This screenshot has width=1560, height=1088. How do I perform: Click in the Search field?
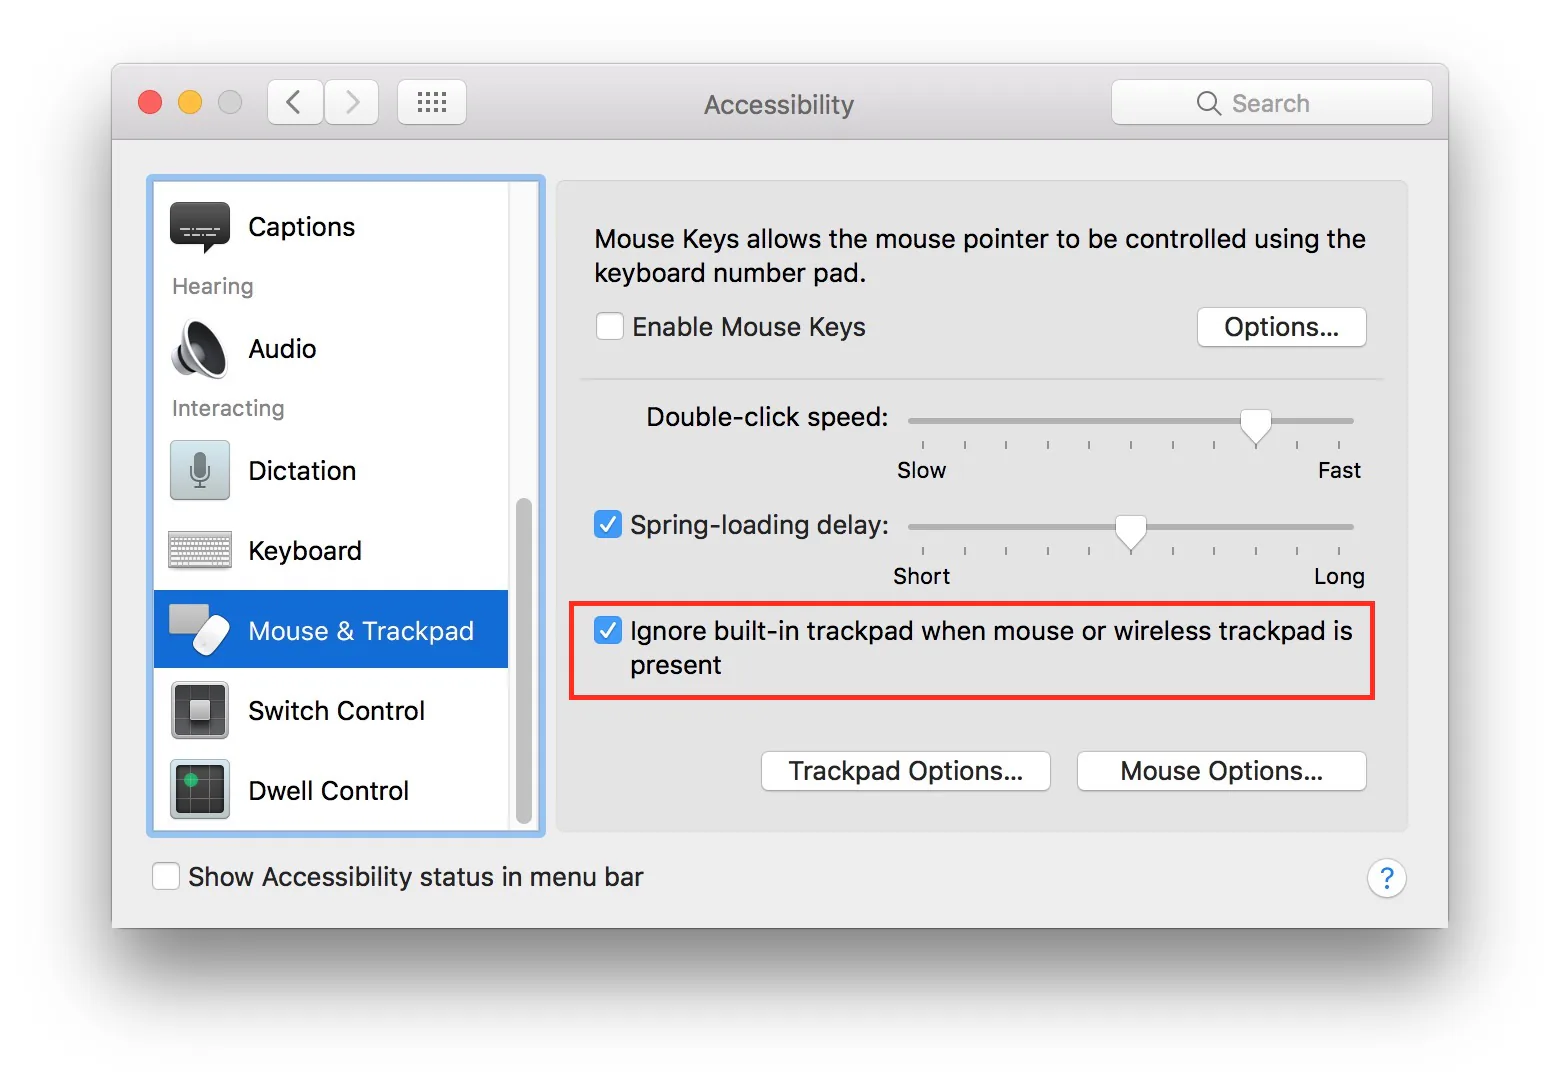coord(1271,102)
